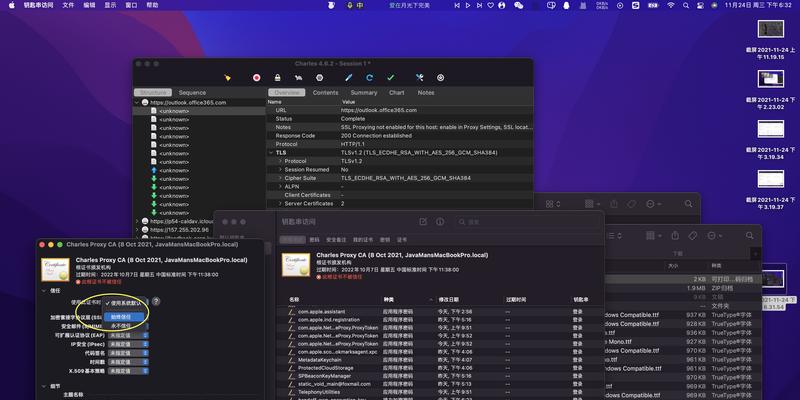Toggle recording with the red record button in Charles
This screenshot has width=800, height=400.
[257, 78]
